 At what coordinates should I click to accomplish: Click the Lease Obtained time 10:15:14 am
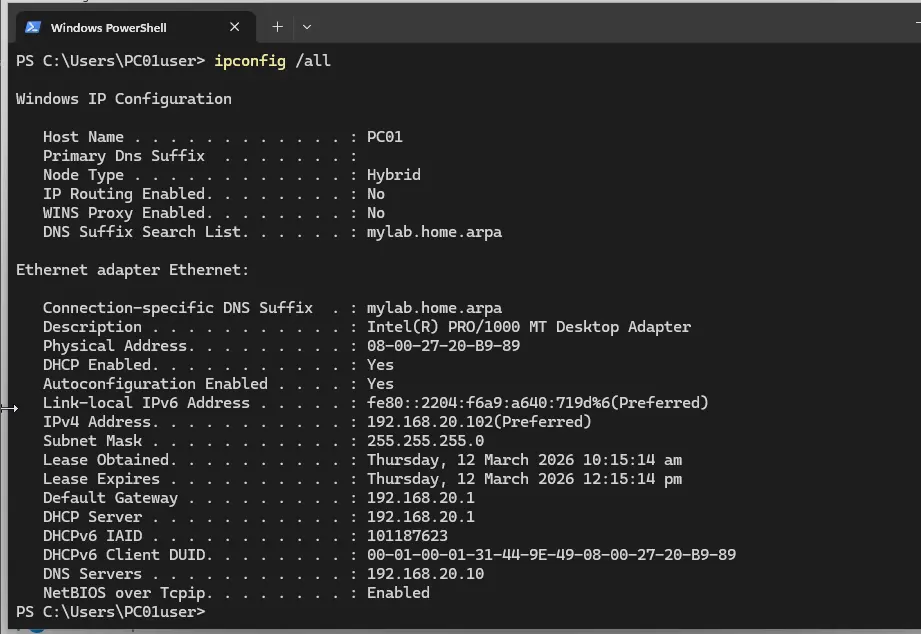[633, 460]
